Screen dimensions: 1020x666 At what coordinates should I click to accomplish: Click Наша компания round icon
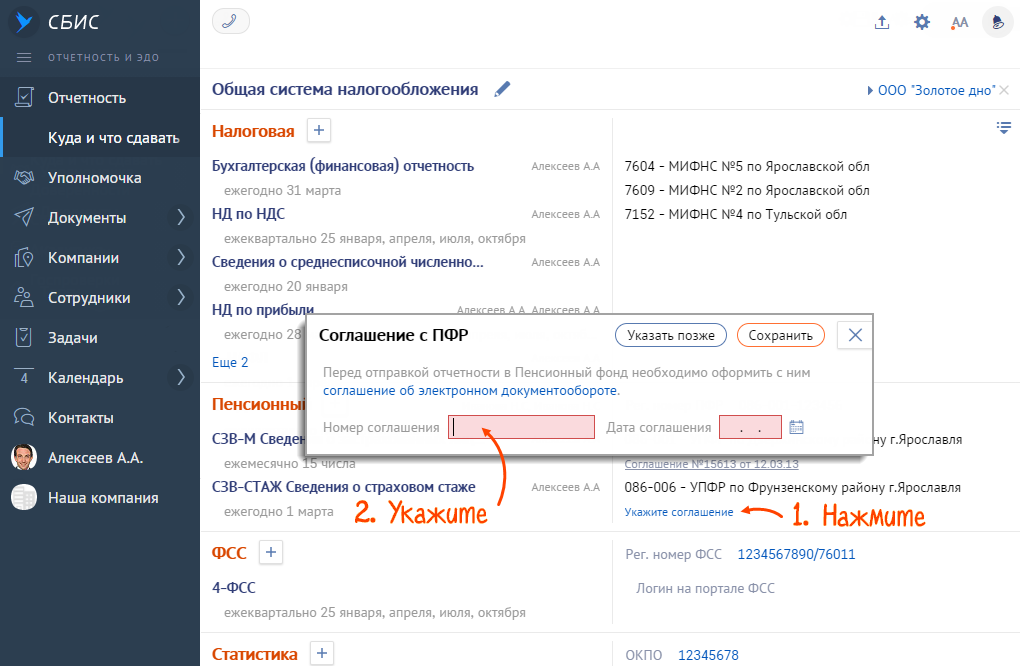(24, 498)
